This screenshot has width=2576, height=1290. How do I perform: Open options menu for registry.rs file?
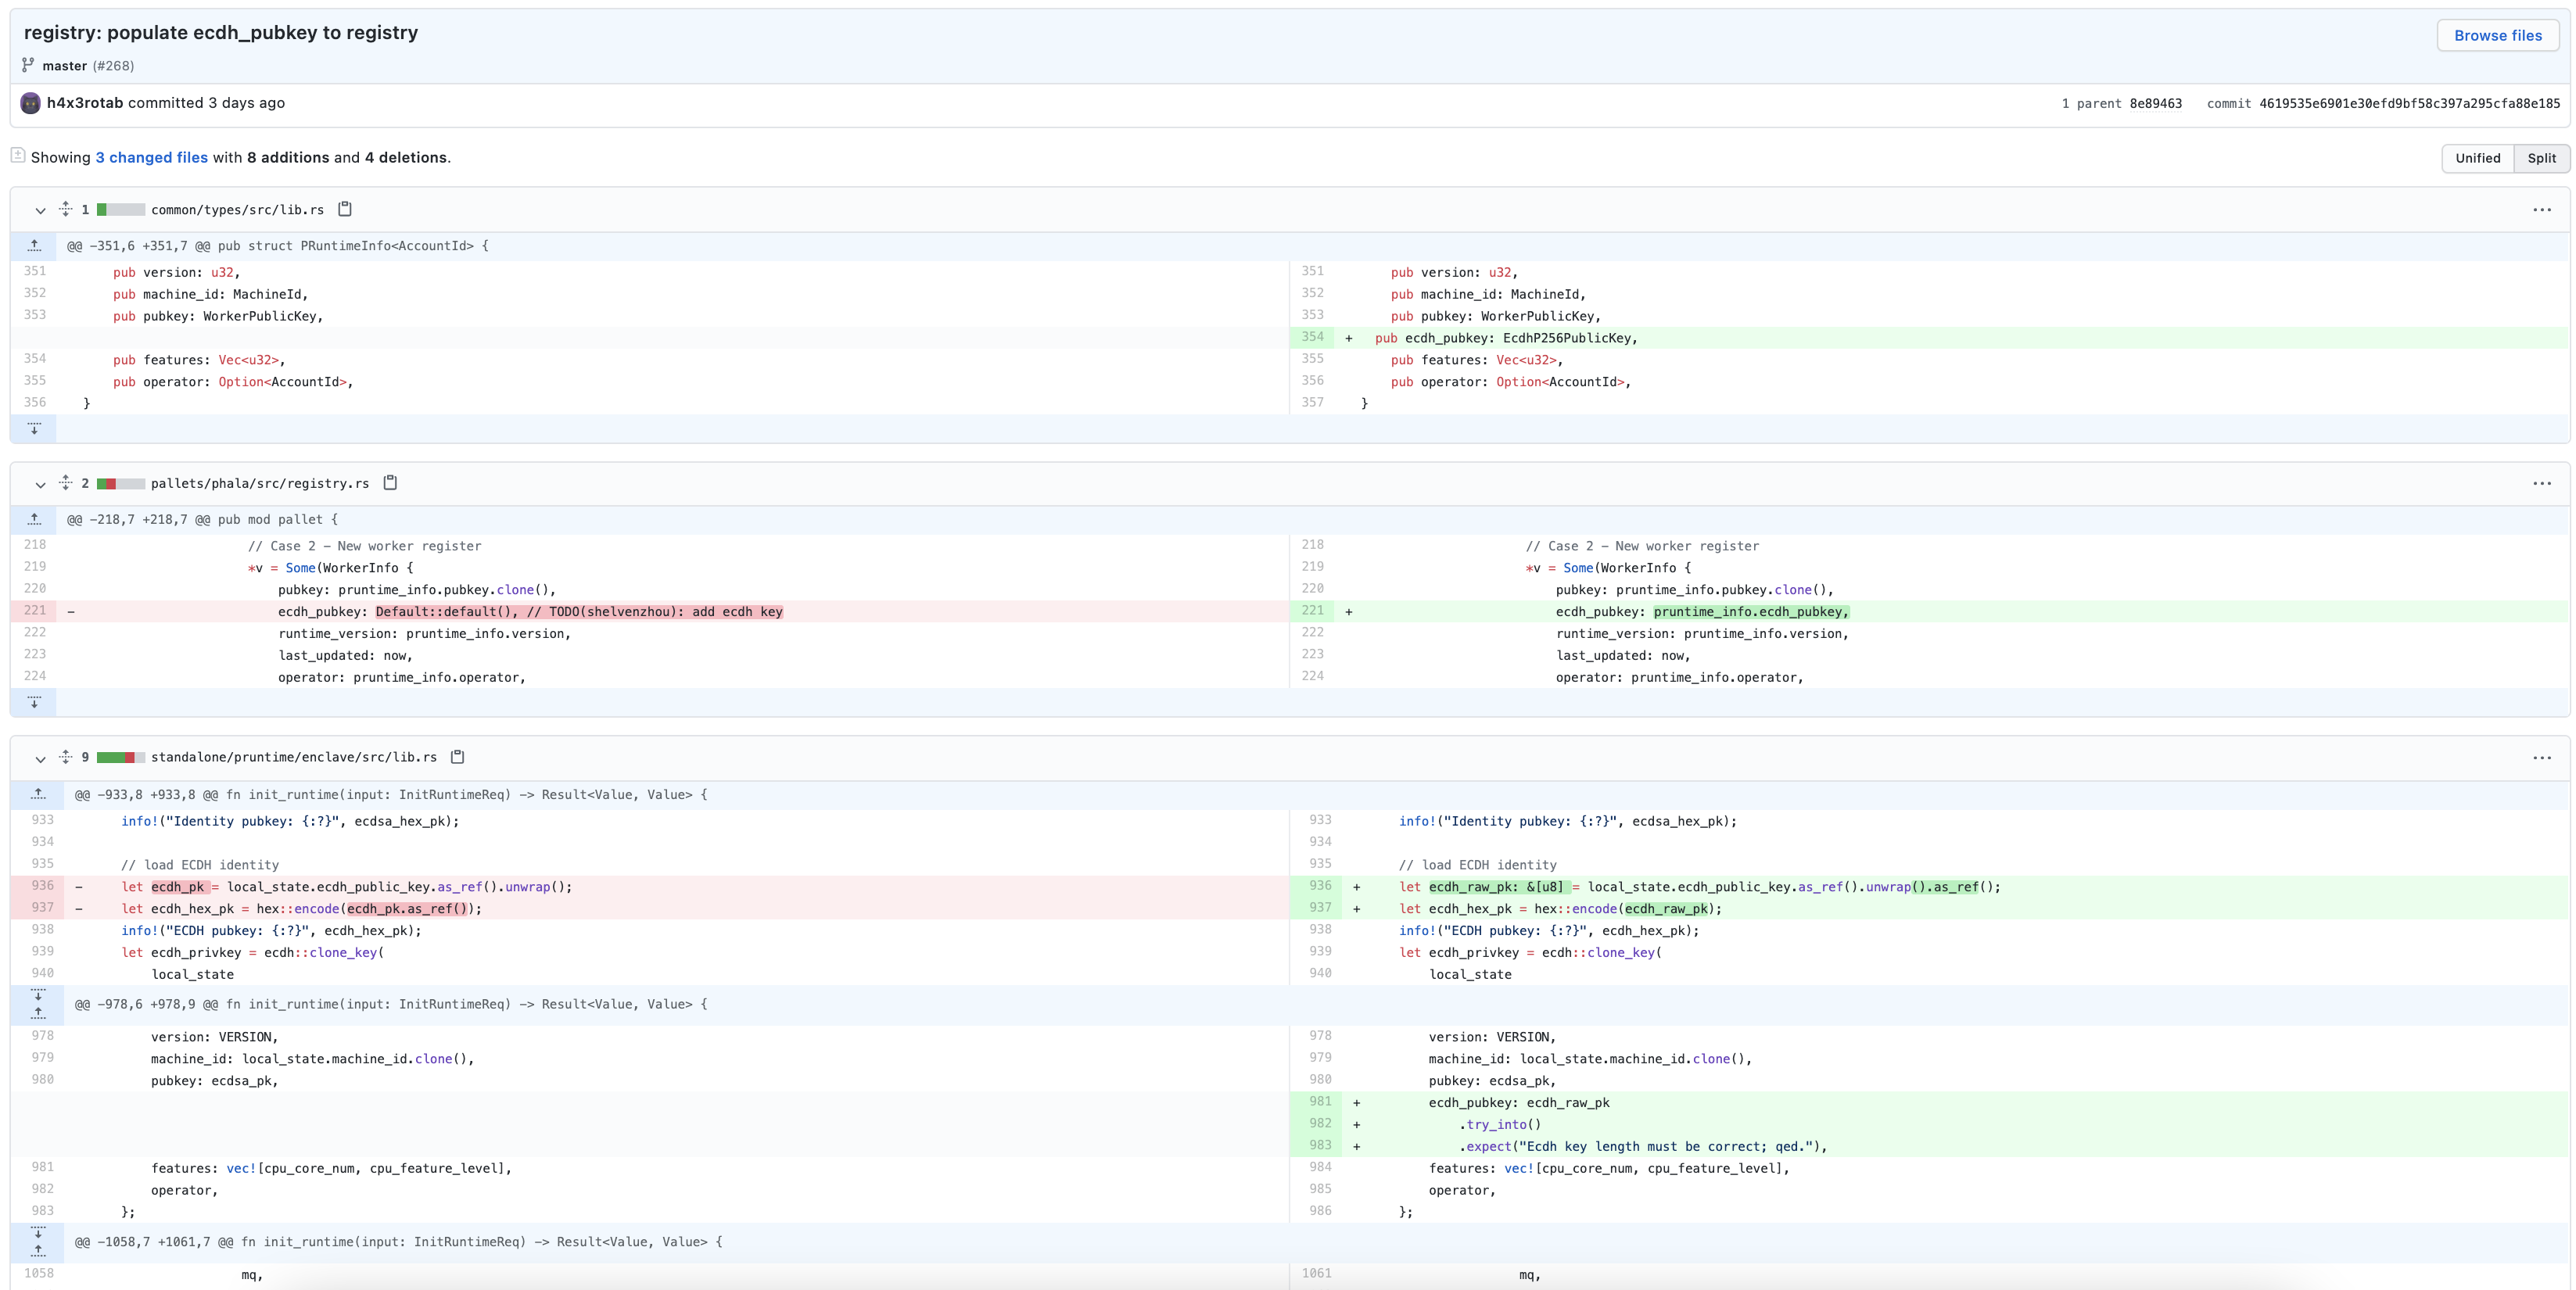tap(2541, 484)
